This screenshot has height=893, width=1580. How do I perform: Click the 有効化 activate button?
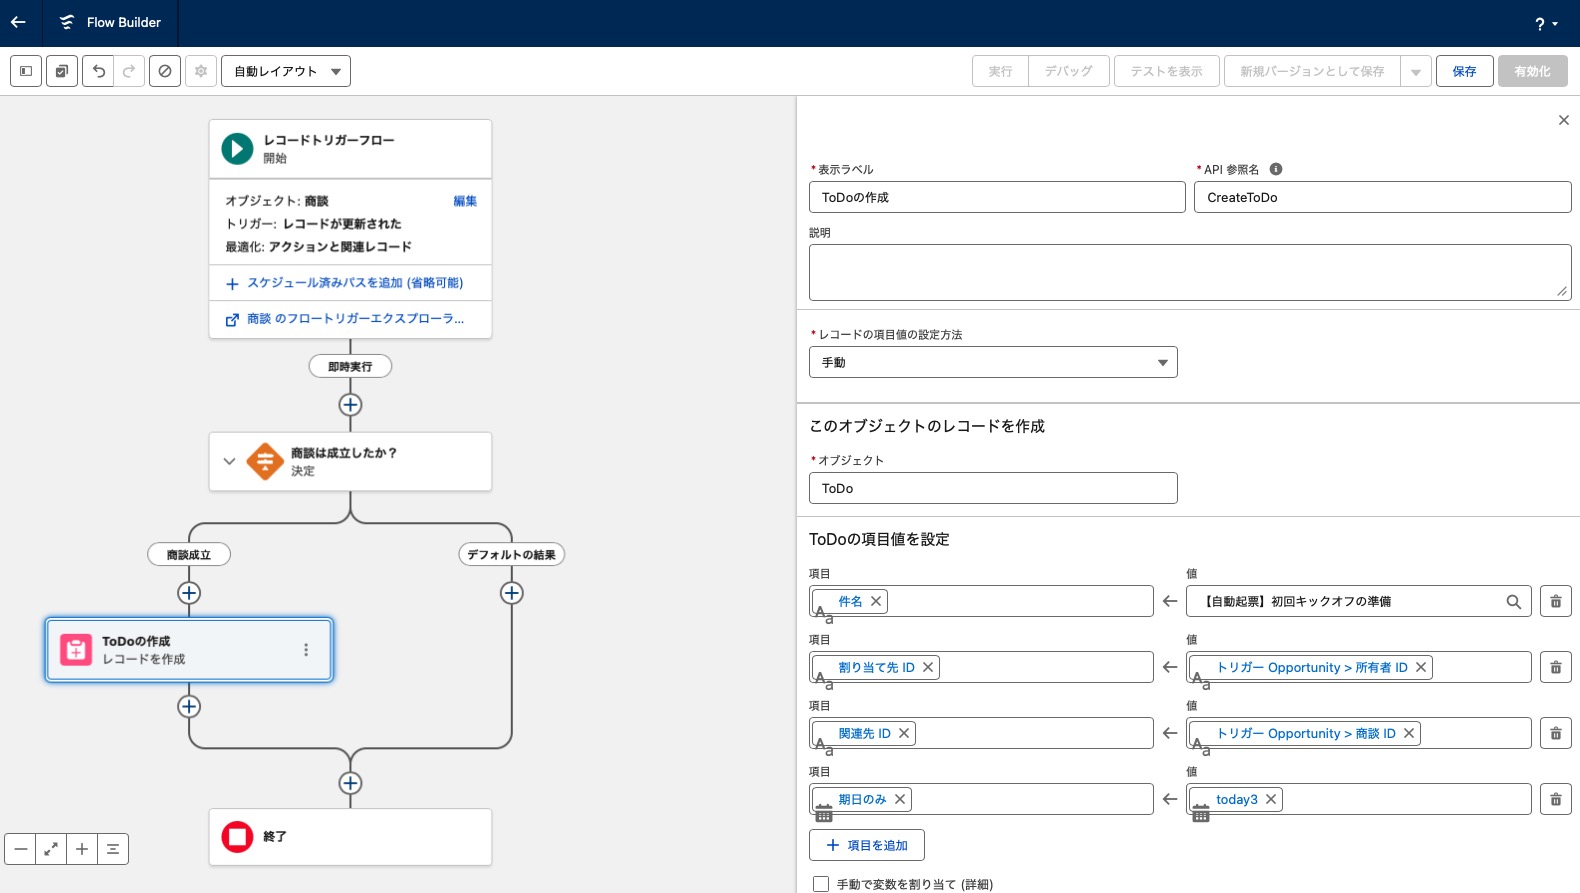click(x=1533, y=71)
